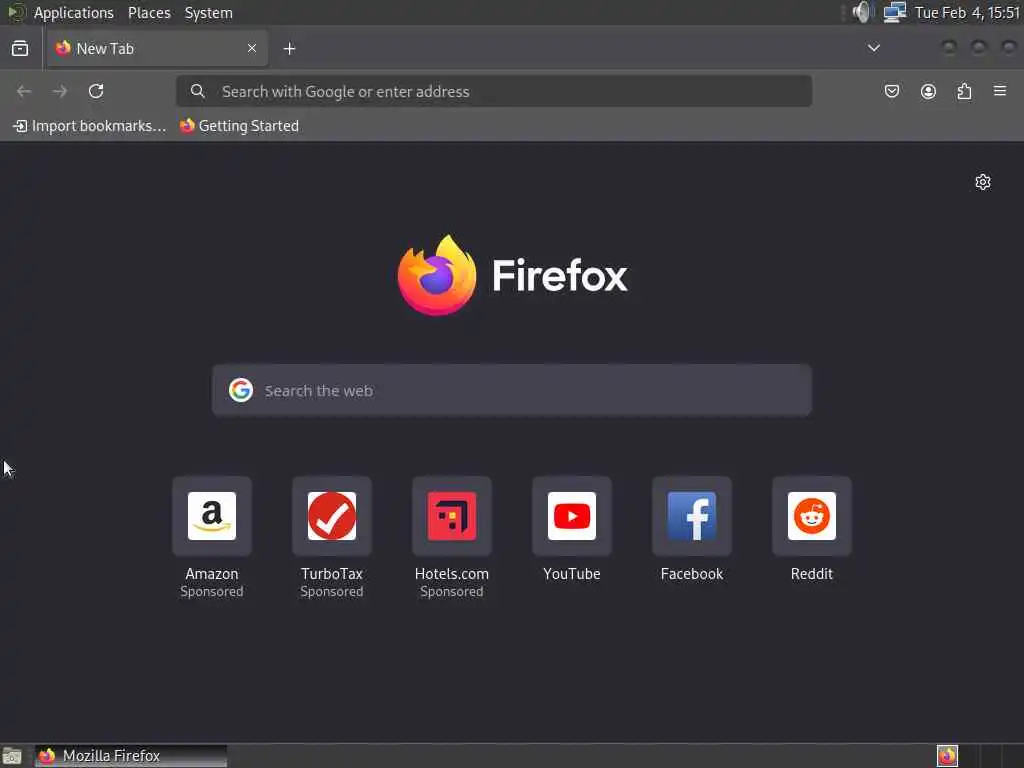Reload the current page
The height and width of the screenshot is (768, 1024).
[x=96, y=91]
